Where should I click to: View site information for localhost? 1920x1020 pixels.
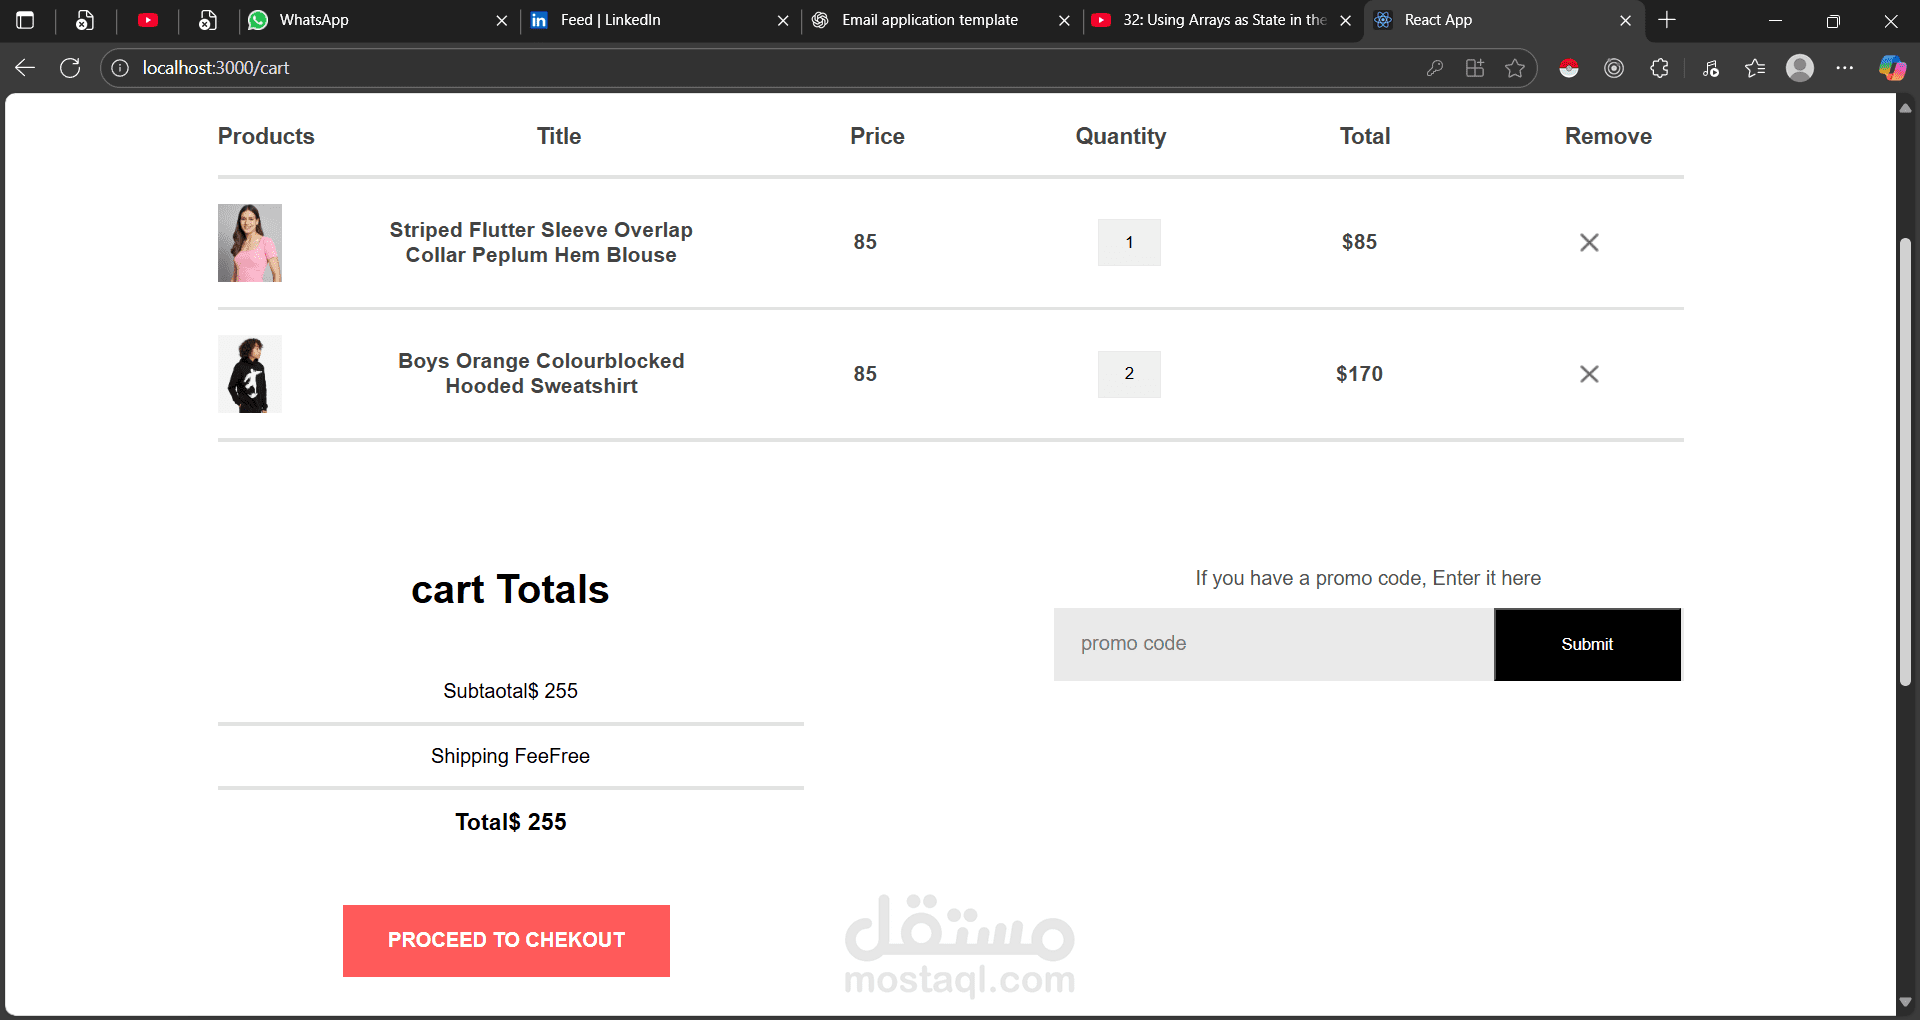click(x=120, y=68)
